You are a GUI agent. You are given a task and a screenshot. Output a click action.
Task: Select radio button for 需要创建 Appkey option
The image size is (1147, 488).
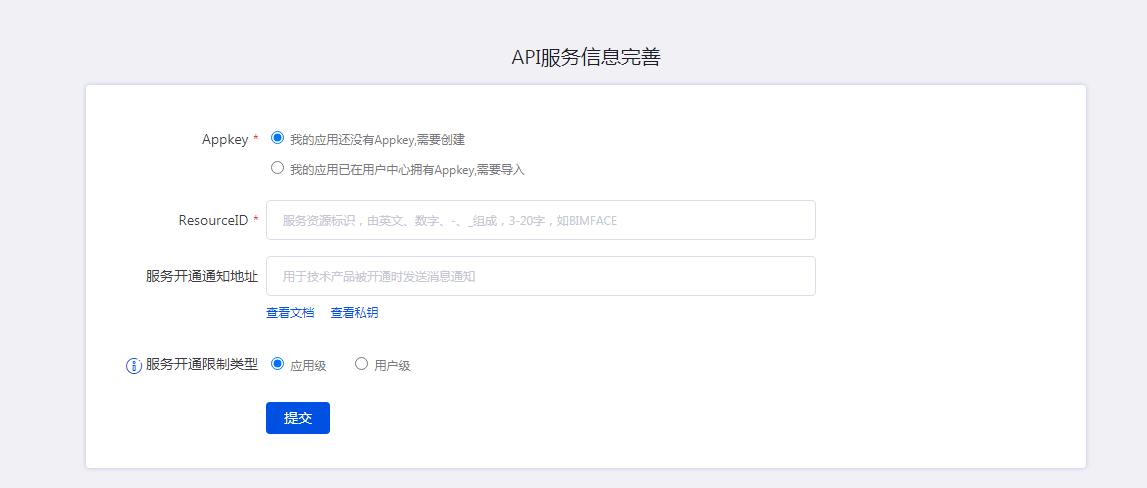tap(278, 138)
